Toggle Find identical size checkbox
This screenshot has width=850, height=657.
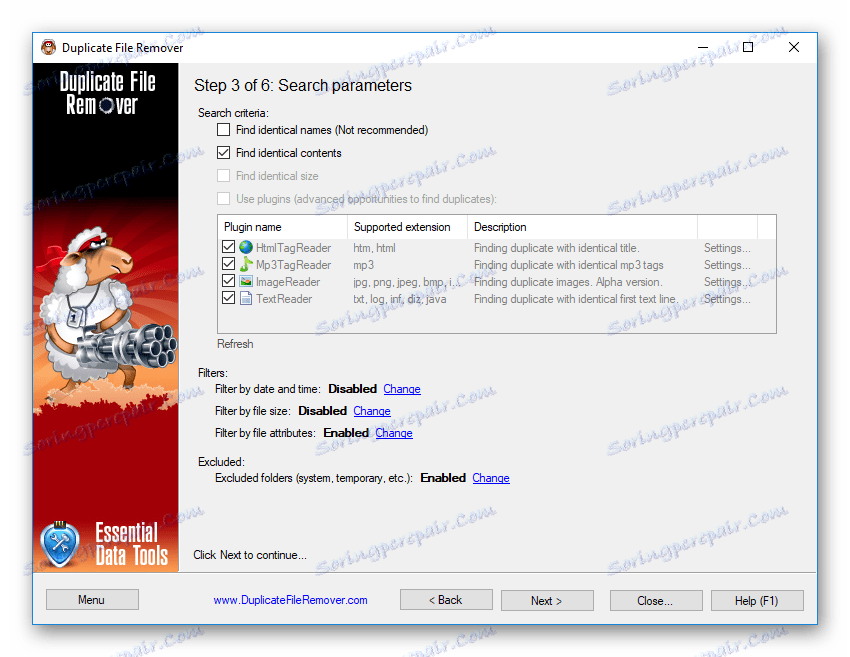[223, 176]
